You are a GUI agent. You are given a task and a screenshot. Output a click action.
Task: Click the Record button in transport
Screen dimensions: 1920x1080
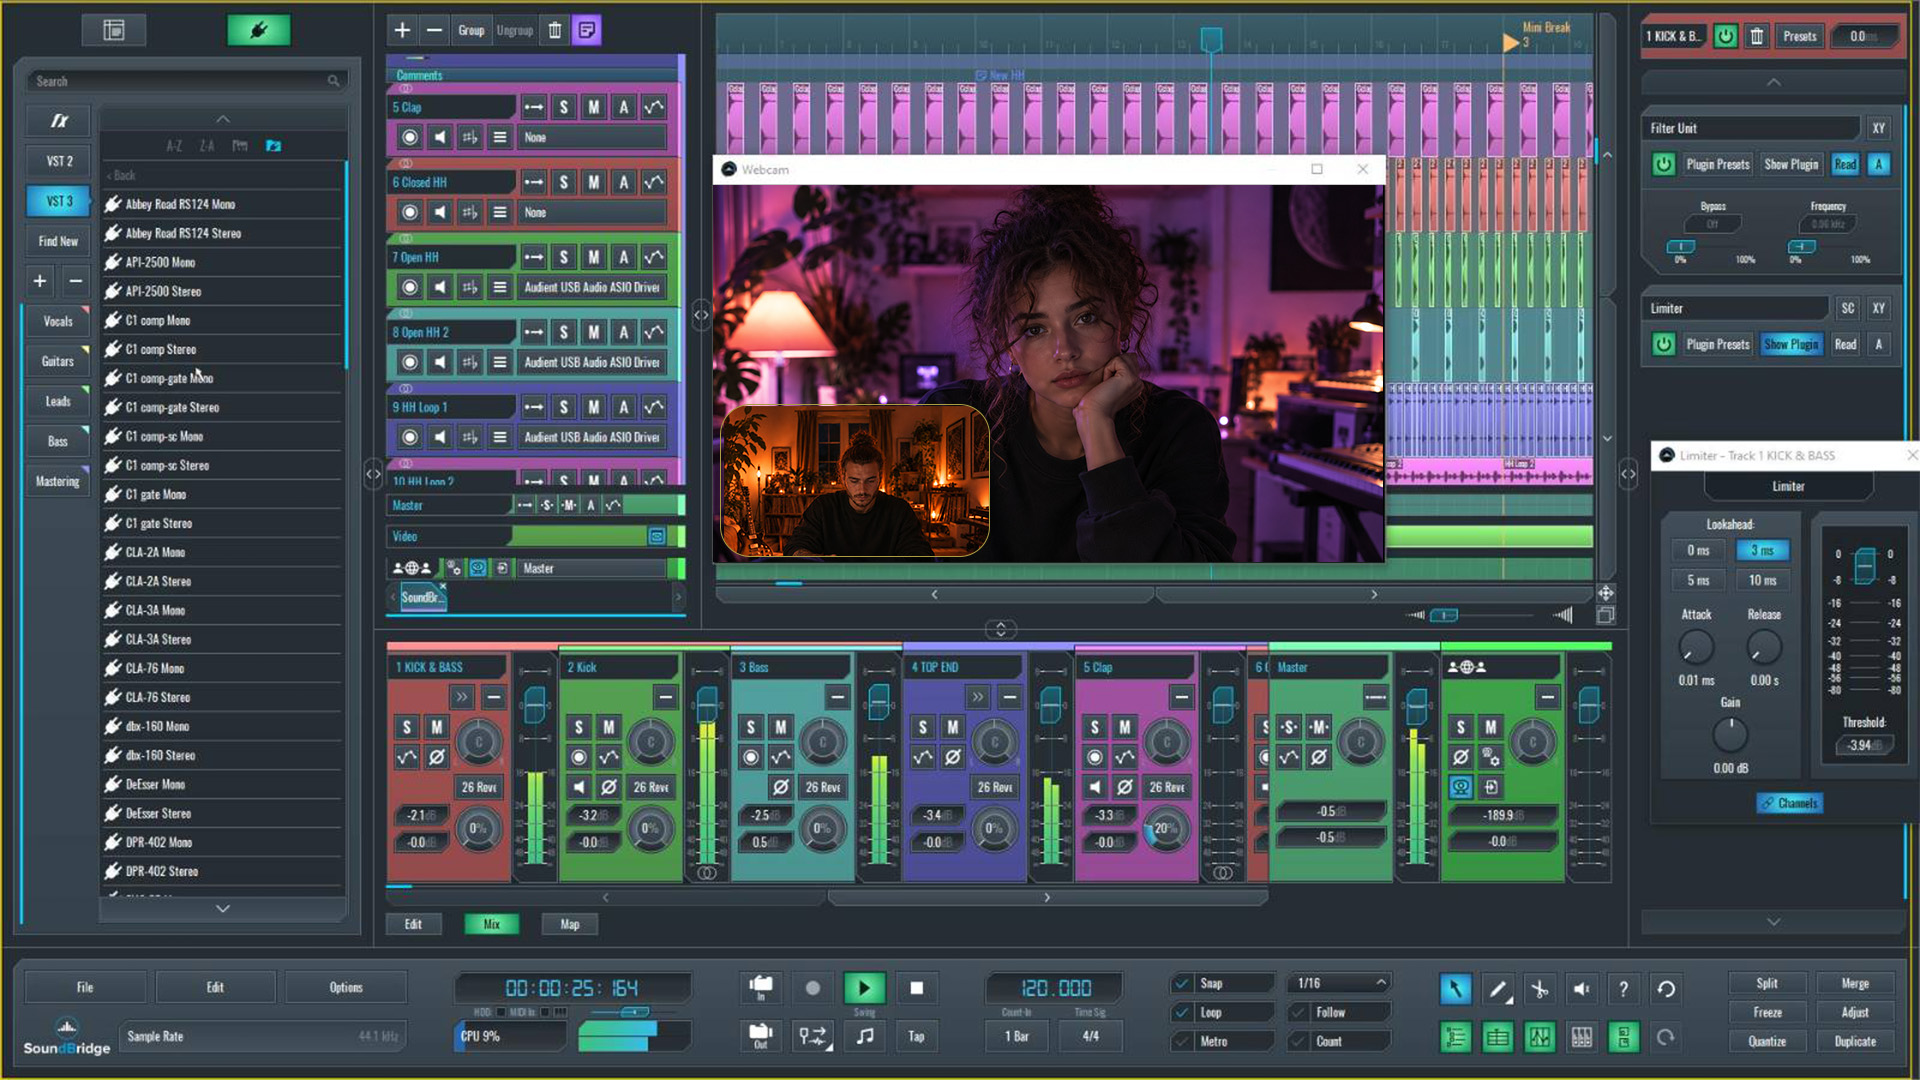(812, 988)
